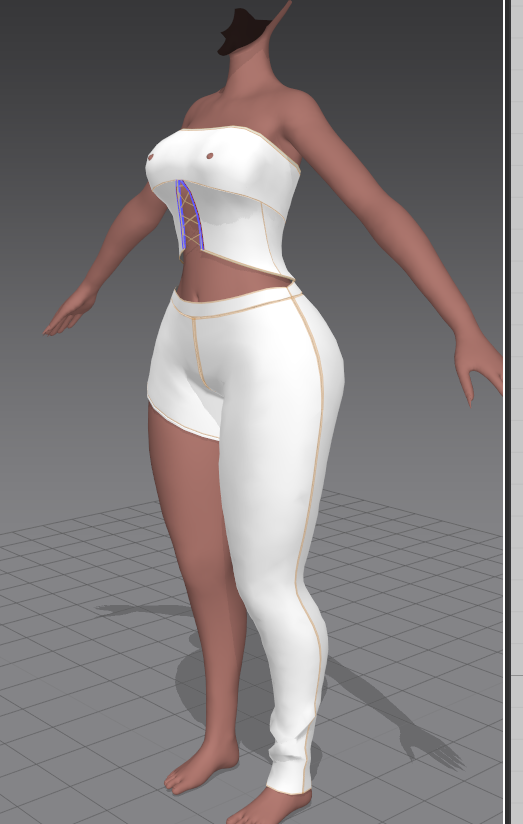Click the vertical divider beside the 3D viewport
Viewport: 523px width, 824px height.
tap(507, 412)
